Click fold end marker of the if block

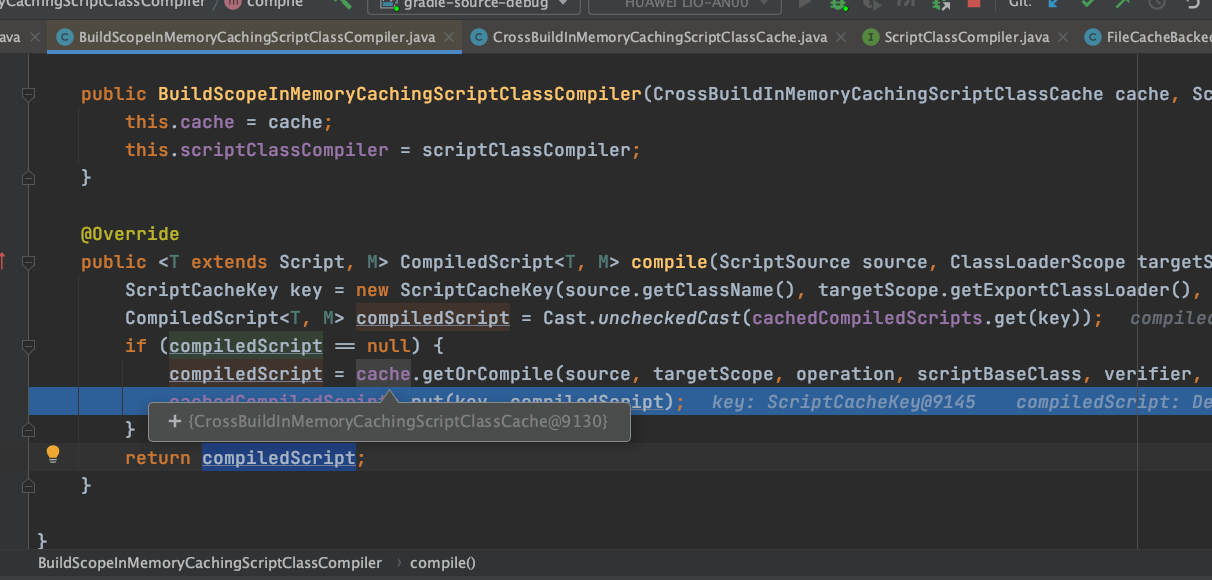point(28,430)
